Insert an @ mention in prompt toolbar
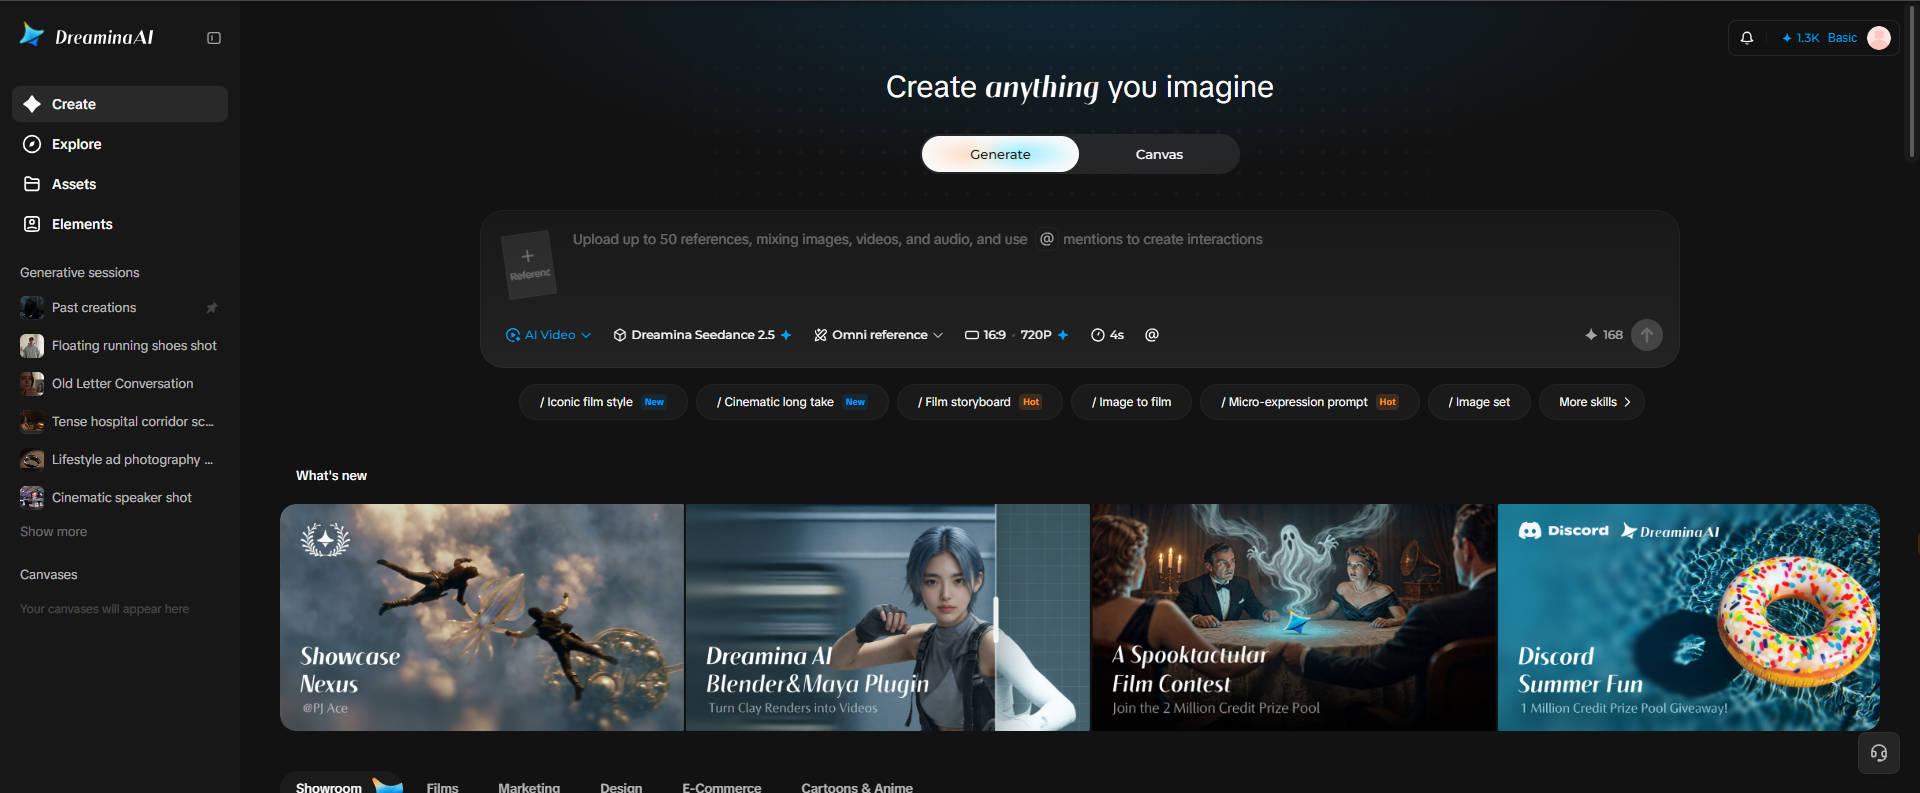The width and height of the screenshot is (1920, 793). (x=1152, y=335)
